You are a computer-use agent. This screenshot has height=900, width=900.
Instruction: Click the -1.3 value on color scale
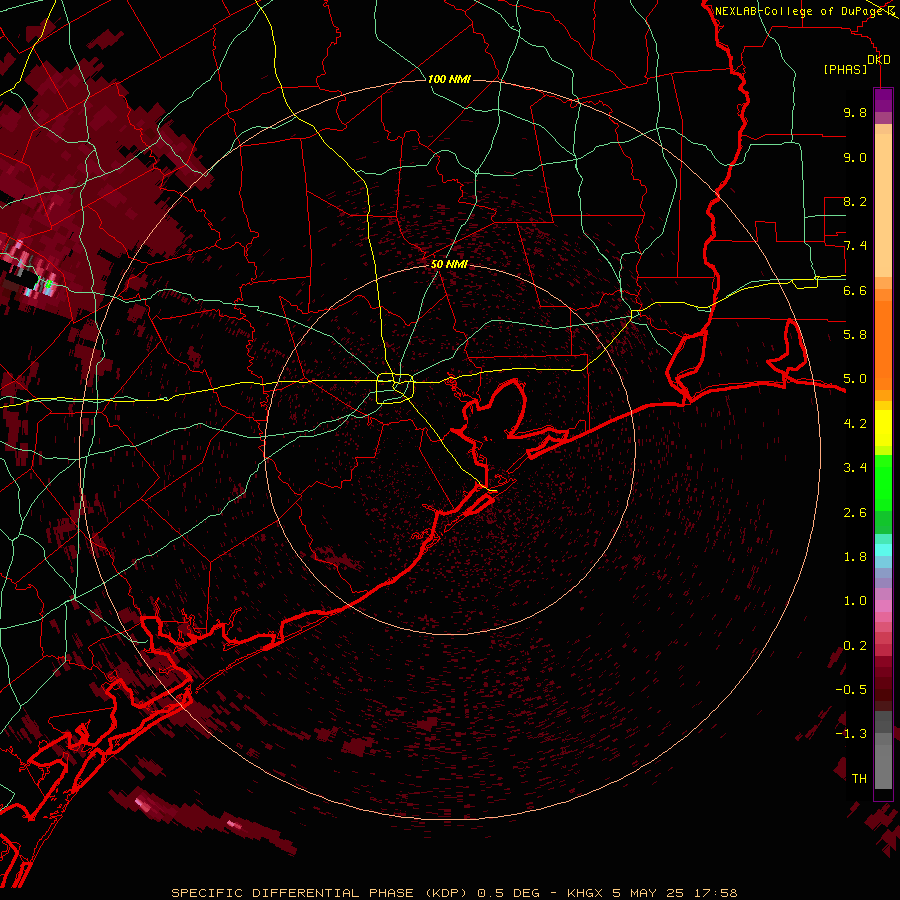[x=851, y=734]
